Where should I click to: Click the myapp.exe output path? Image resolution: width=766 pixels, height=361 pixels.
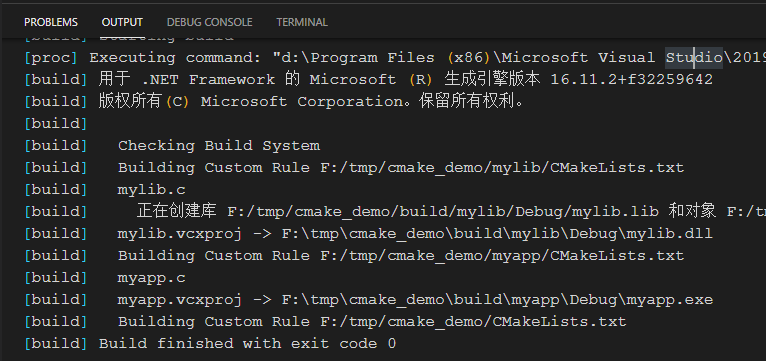(497, 299)
